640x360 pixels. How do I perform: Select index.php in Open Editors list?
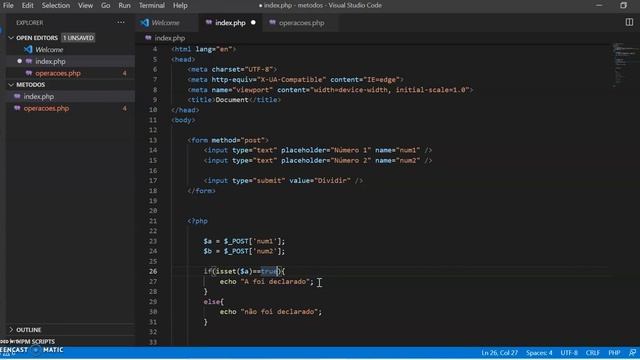point(50,62)
